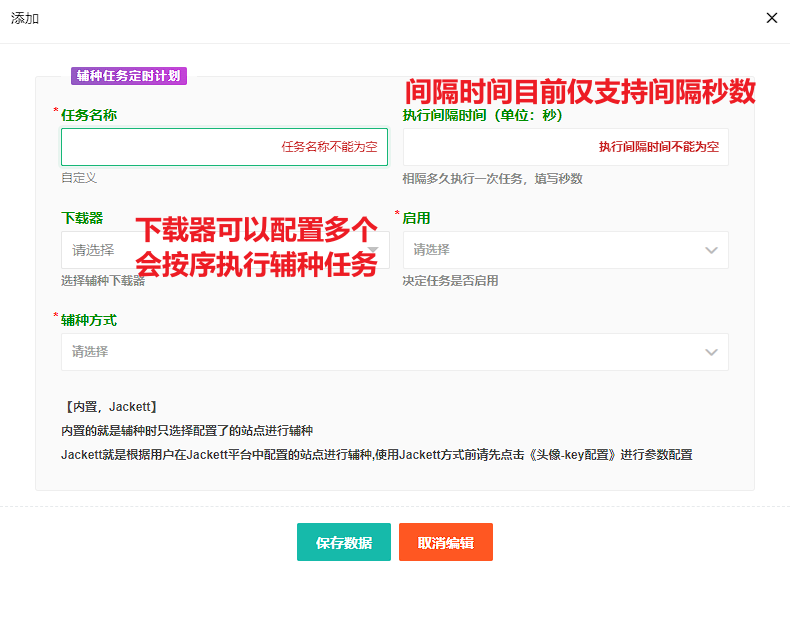The width and height of the screenshot is (790, 640).
Task: Click the 任务名称不能为空 error message
Action: [329, 147]
